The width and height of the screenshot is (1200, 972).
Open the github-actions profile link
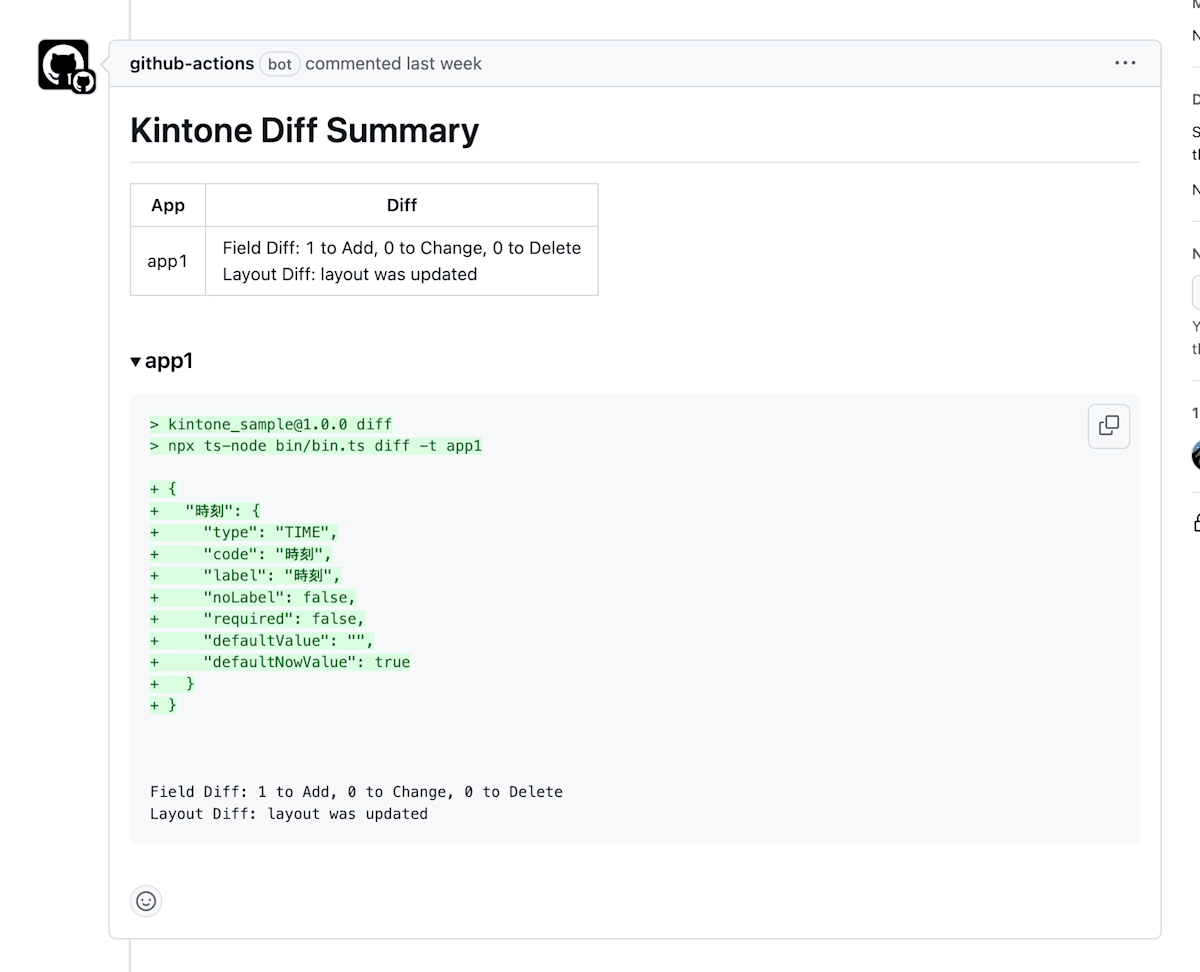[x=191, y=63]
